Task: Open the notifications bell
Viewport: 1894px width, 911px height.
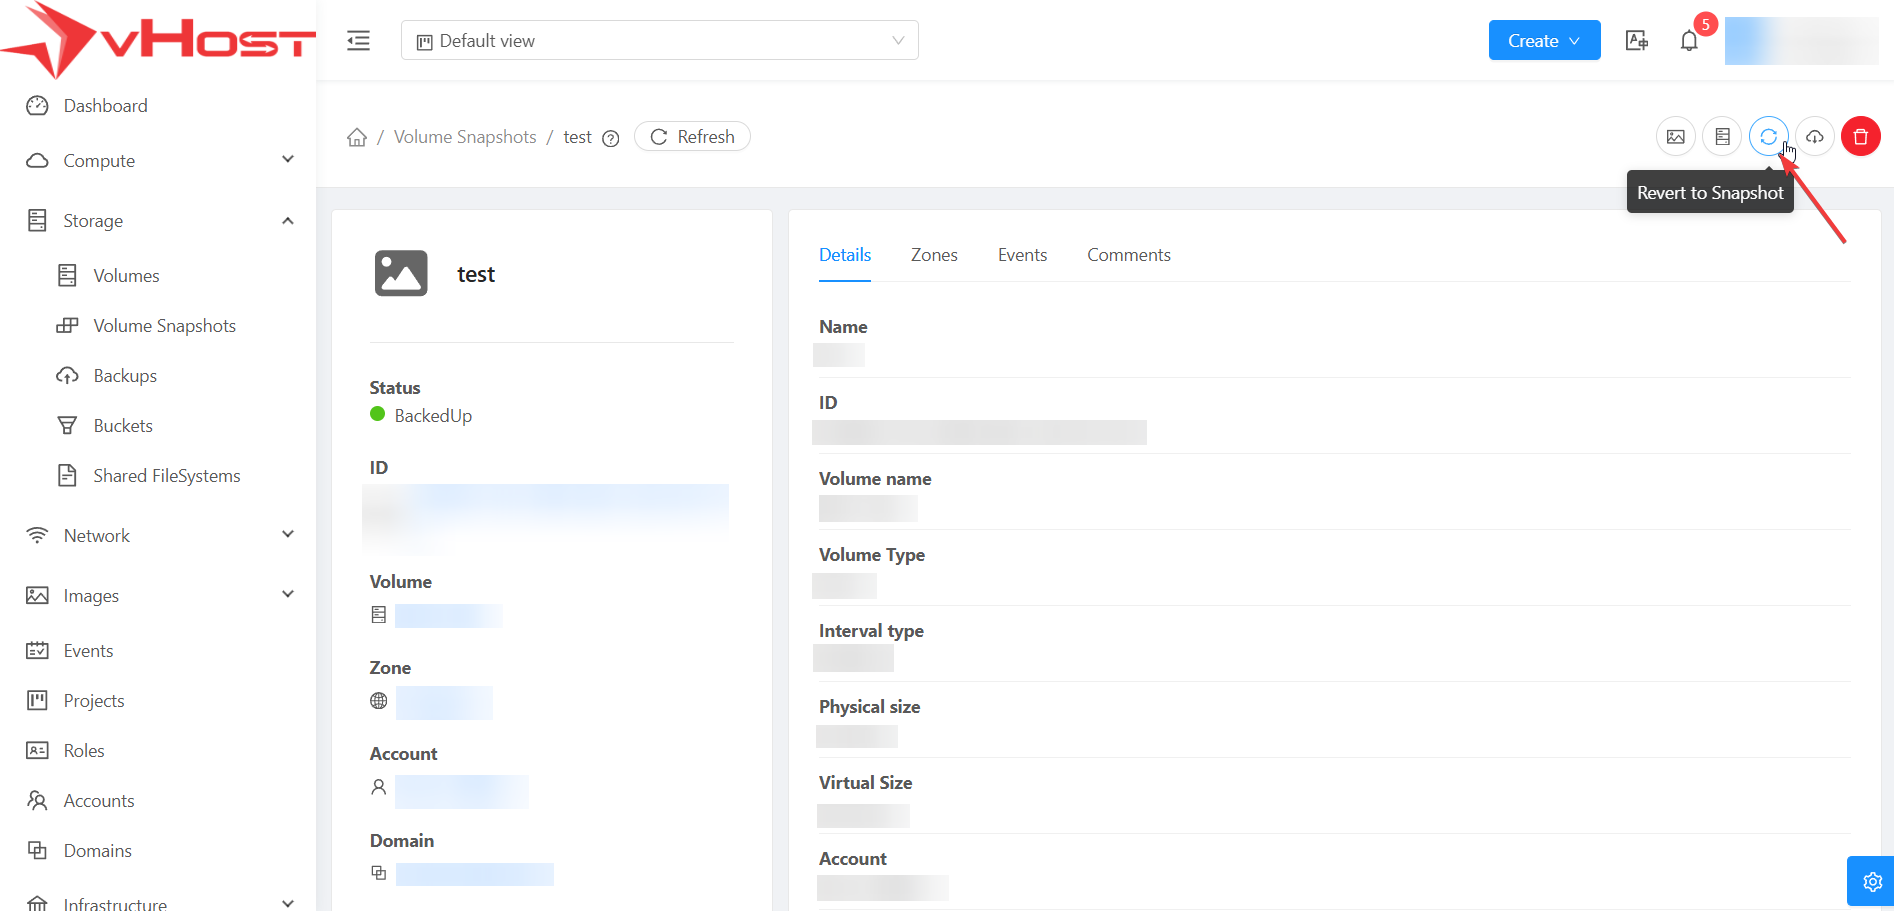Action: (1689, 41)
